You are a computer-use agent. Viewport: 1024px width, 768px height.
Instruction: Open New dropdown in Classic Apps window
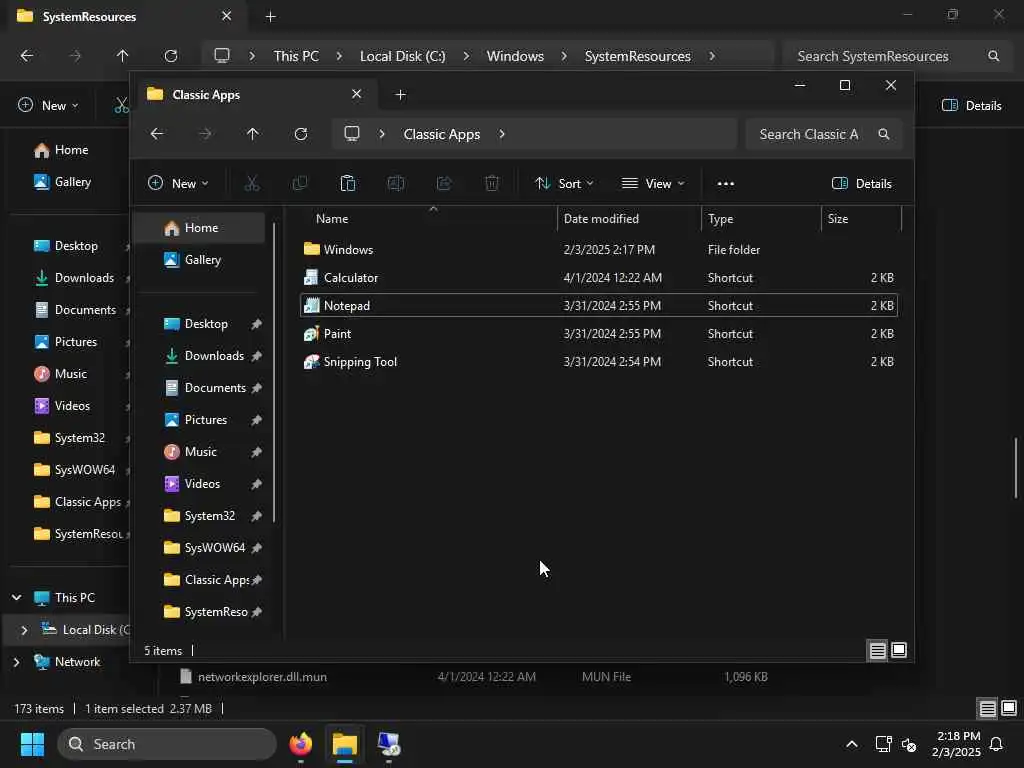[178, 184]
